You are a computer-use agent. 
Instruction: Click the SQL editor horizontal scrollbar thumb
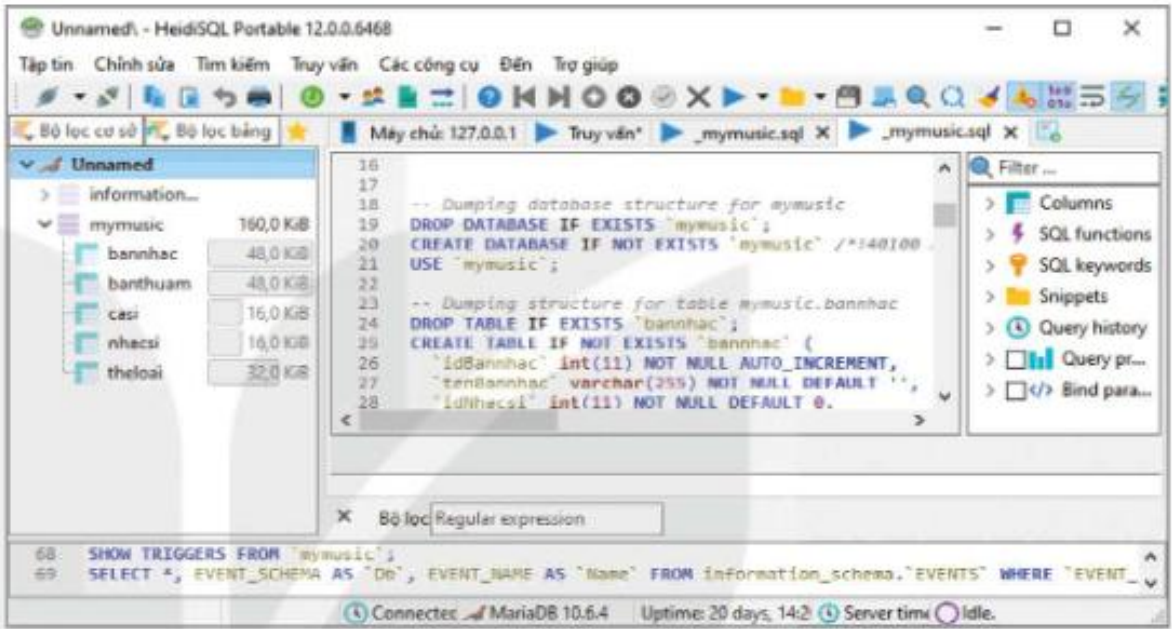(458, 421)
